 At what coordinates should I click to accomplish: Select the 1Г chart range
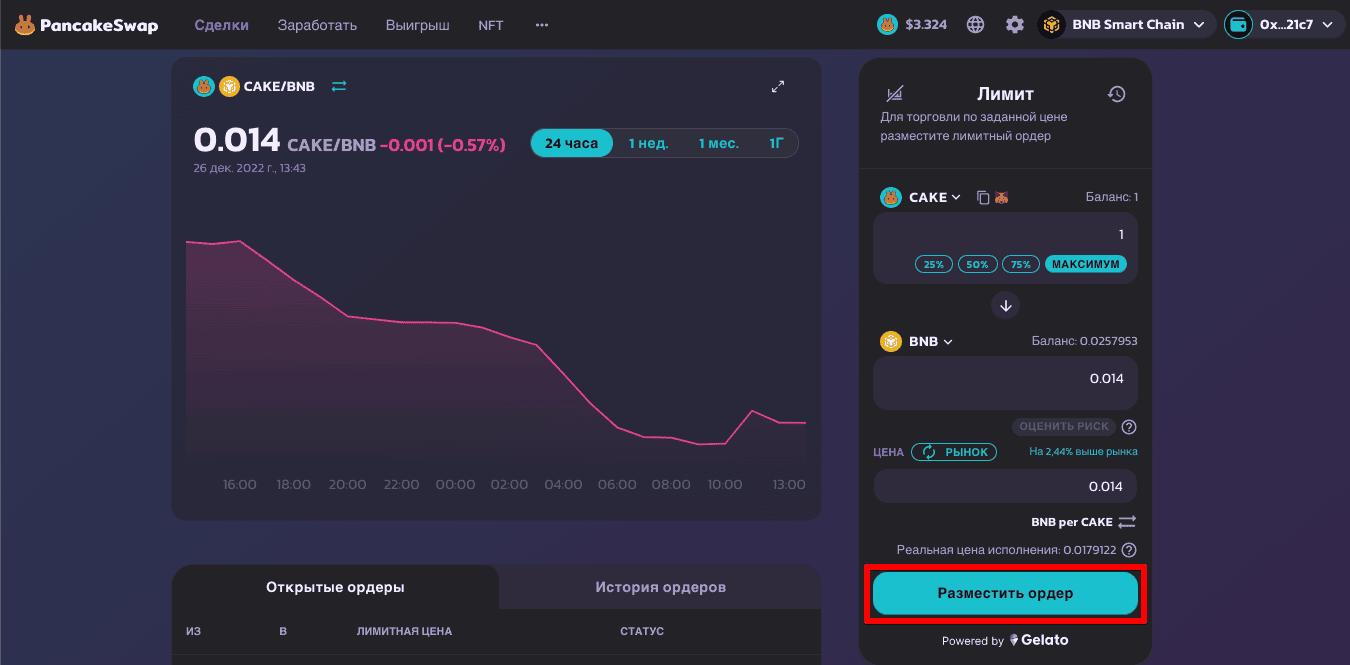[x=776, y=143]
